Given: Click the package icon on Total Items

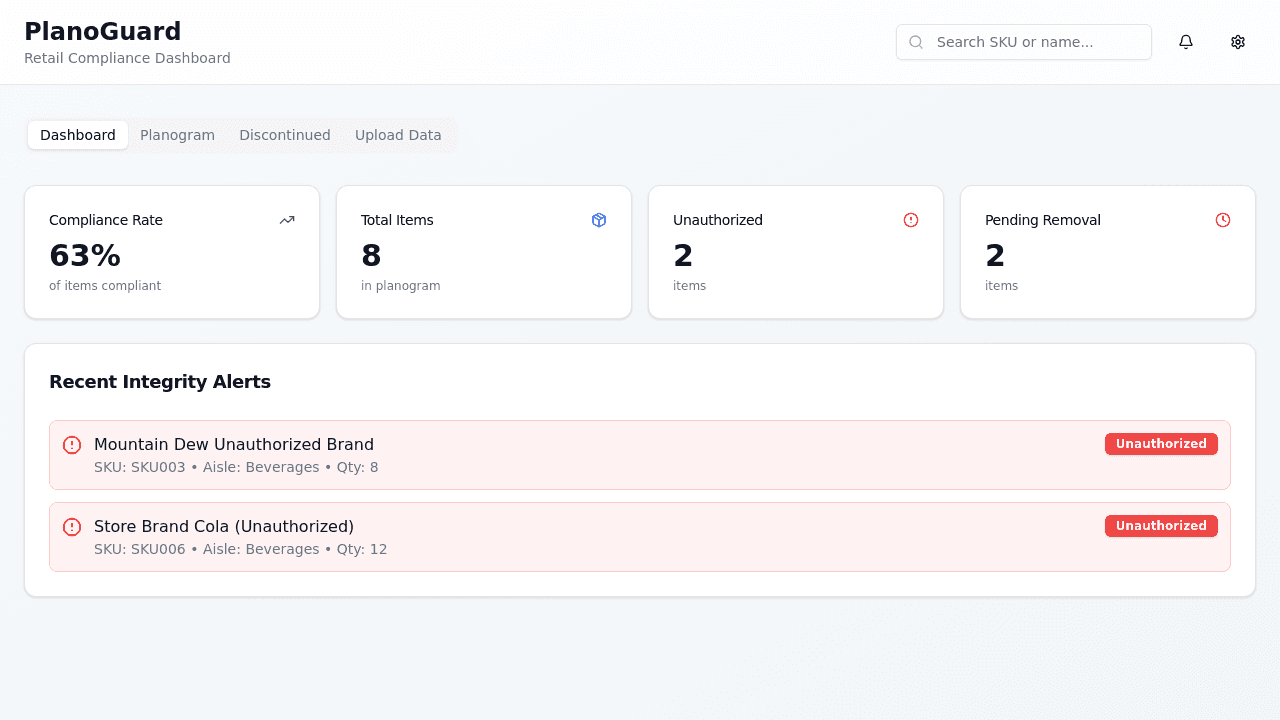Looking at the screenshot, I should [x=599, y=220].
